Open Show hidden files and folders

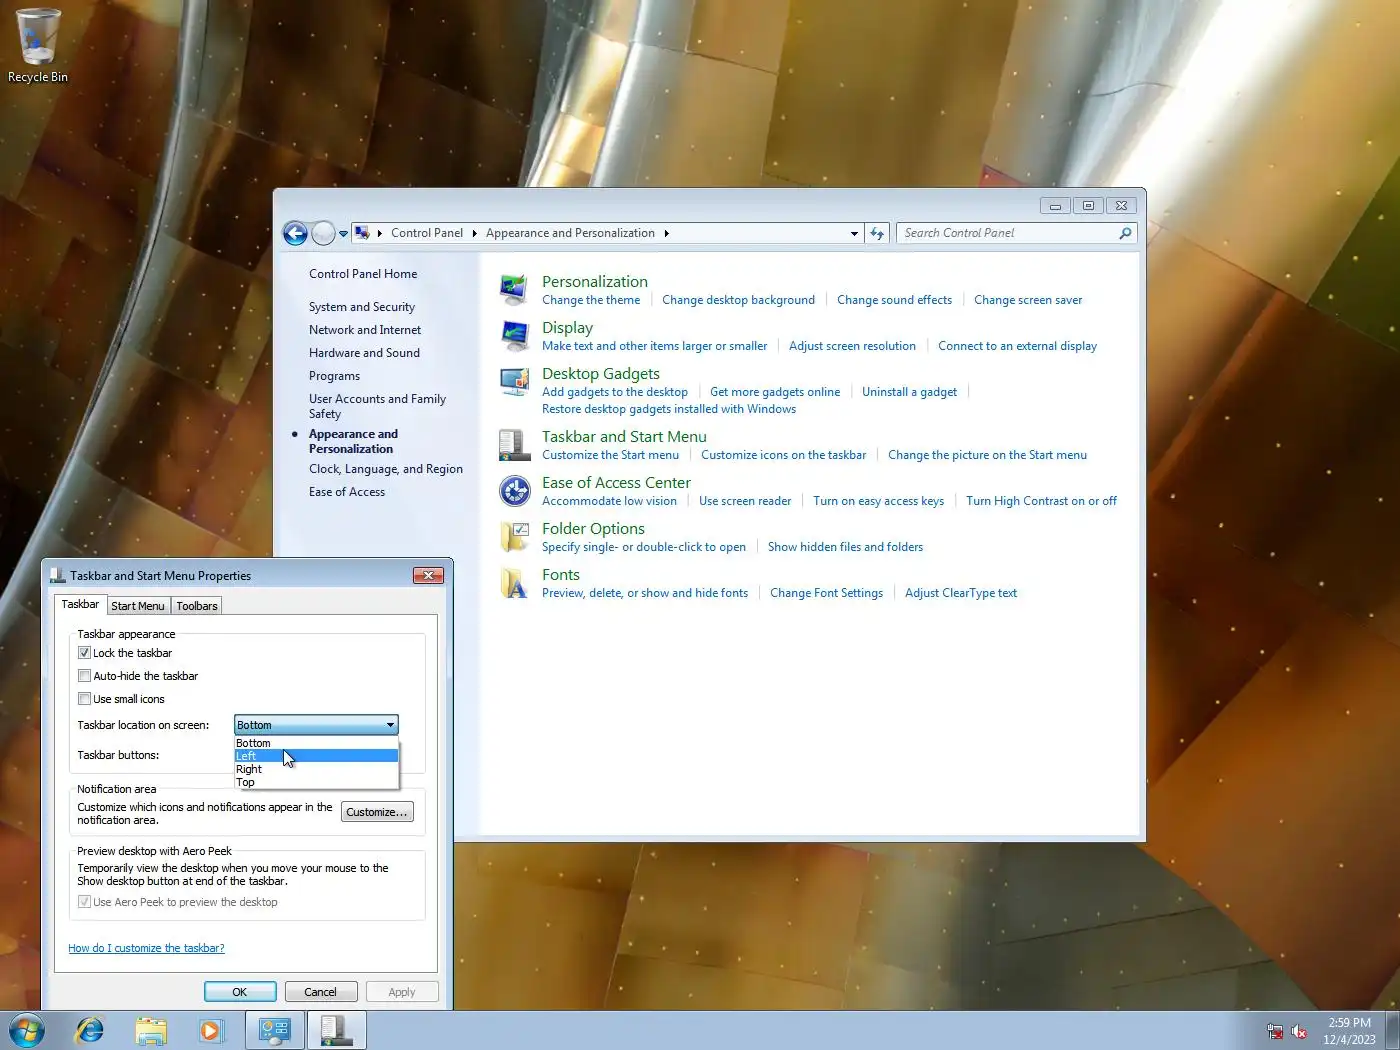tap(845, 547)
